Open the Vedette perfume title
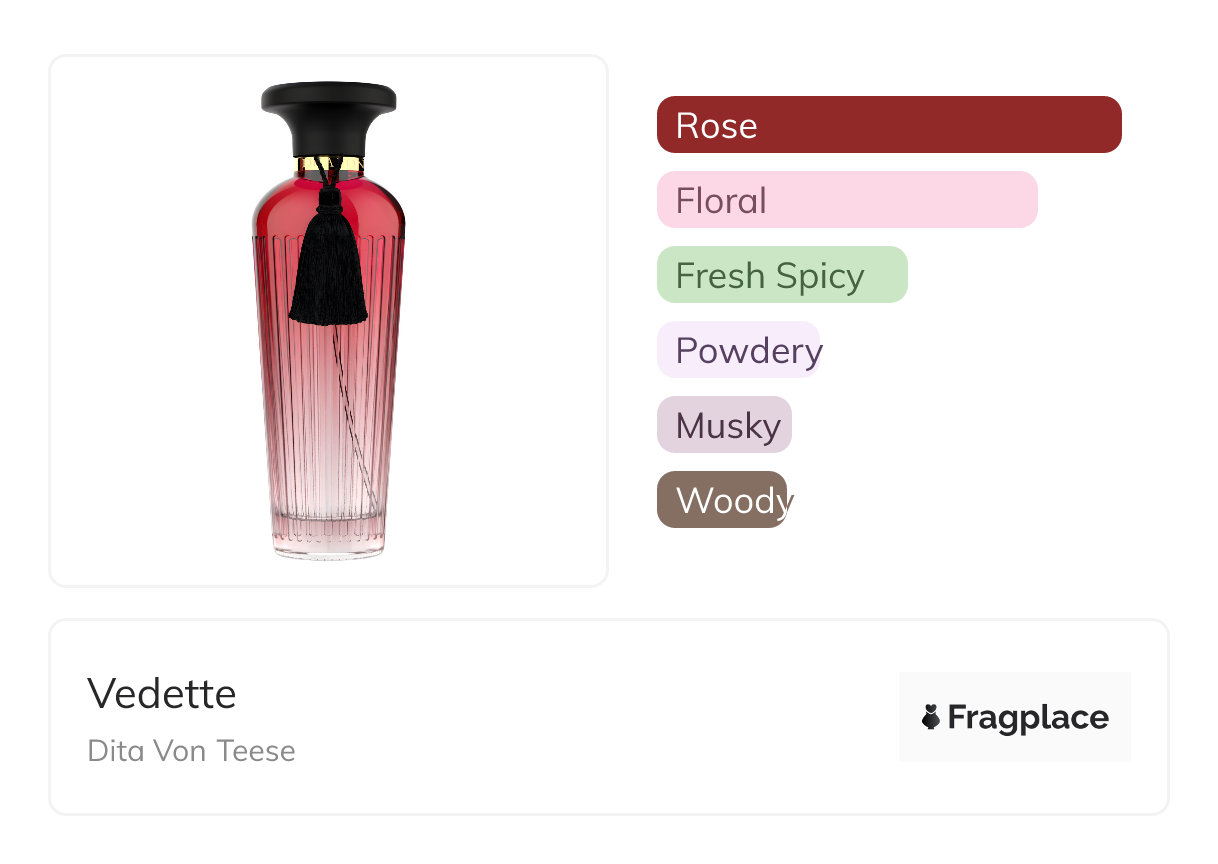 click(x=162, y=694)
